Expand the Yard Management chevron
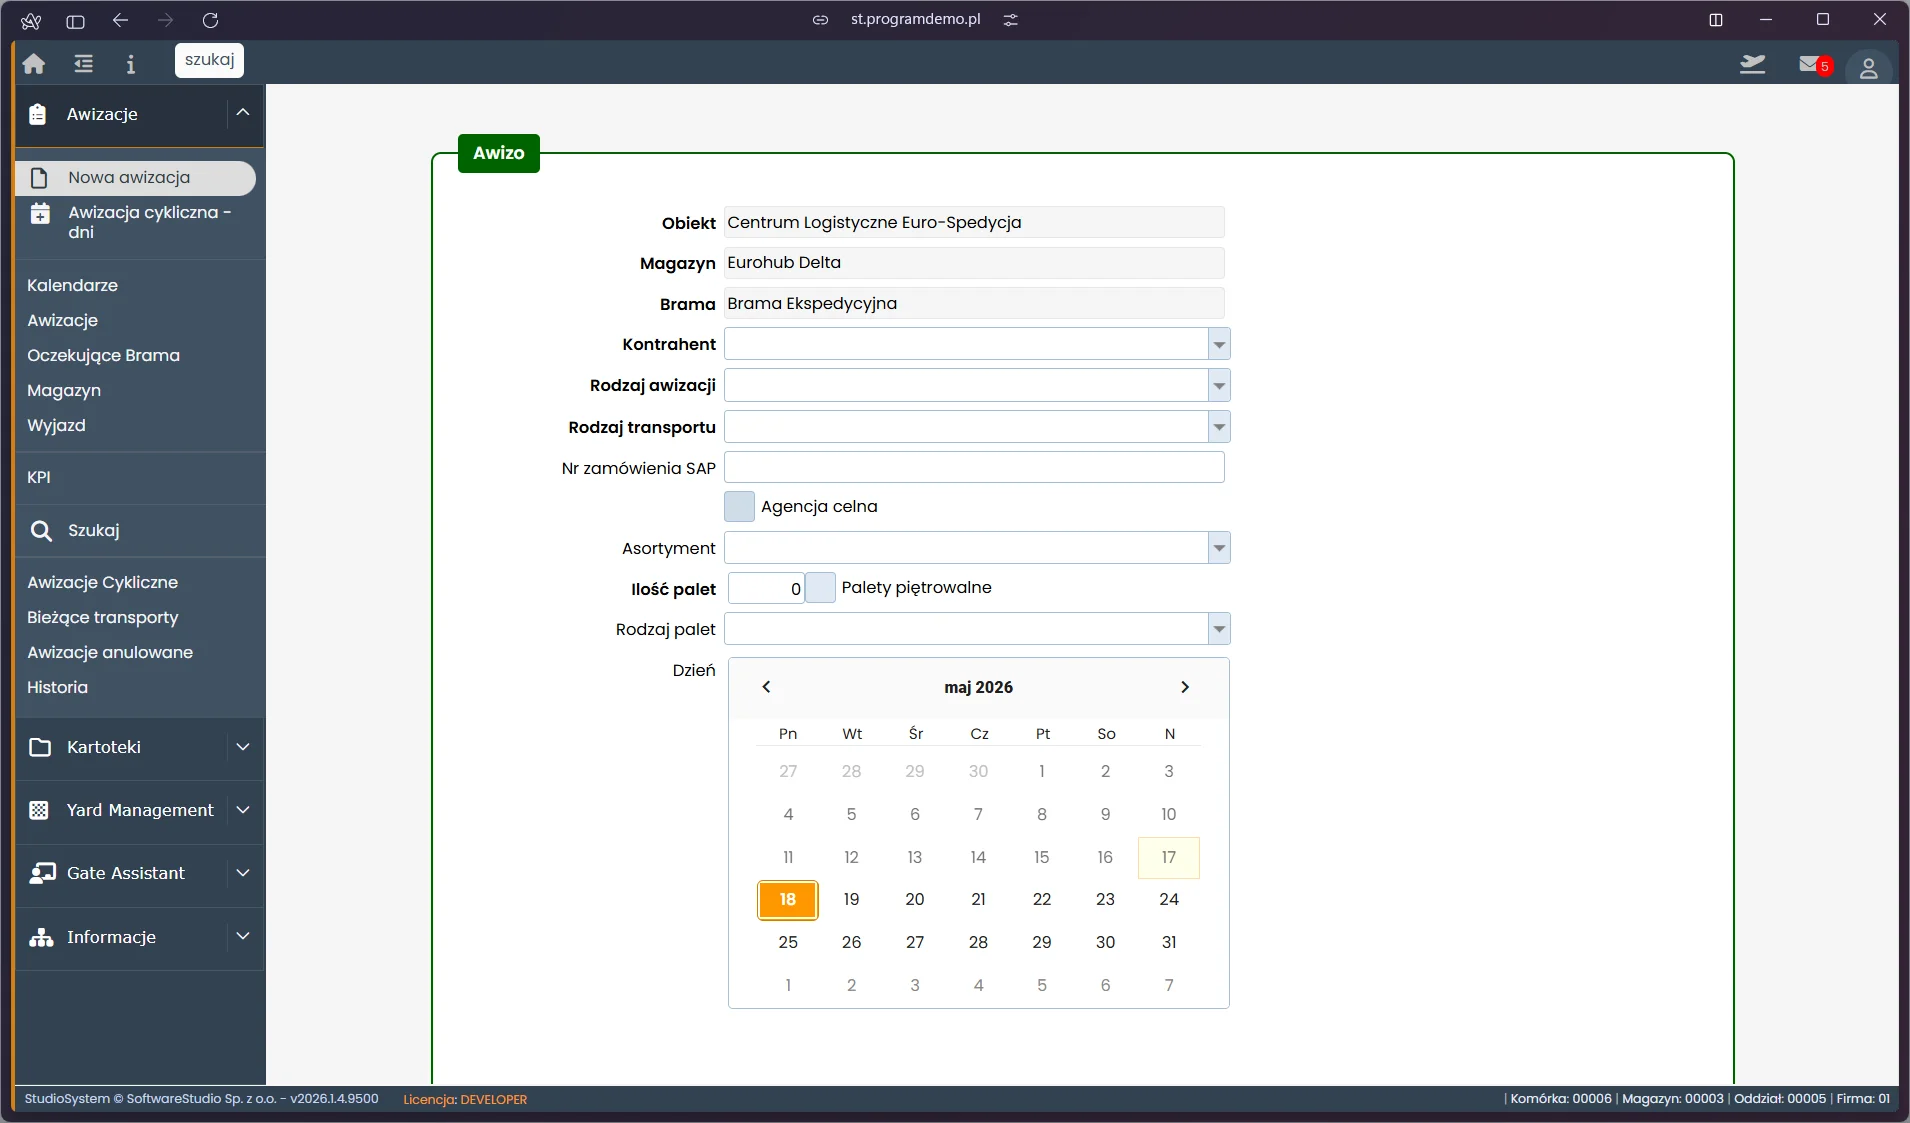 point(243,810)
